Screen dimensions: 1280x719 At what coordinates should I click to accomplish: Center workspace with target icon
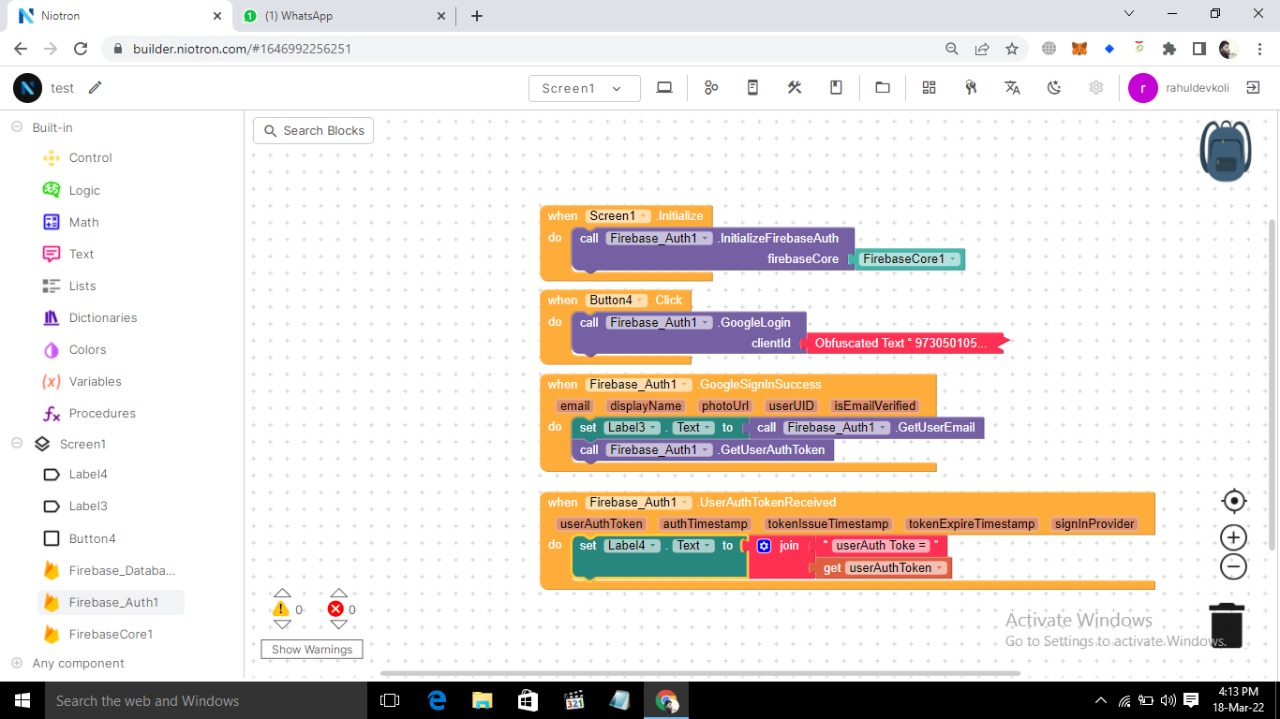pos(1234,501)
